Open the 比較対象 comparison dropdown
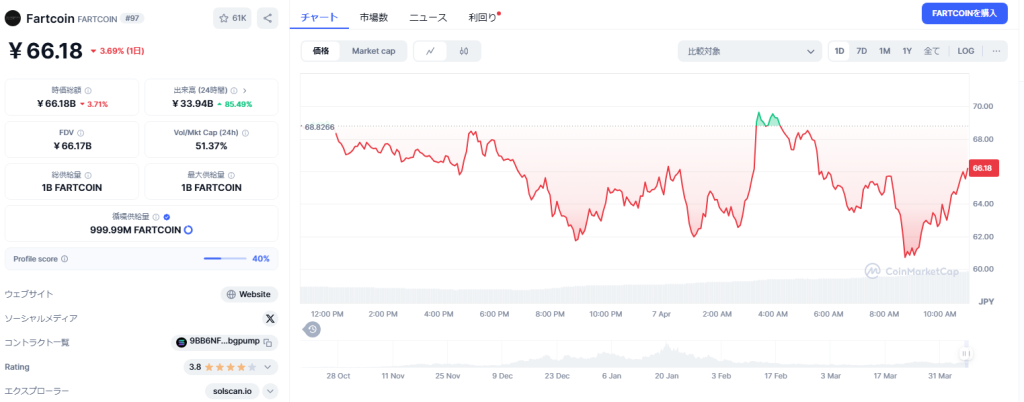Screen dimensions: 1024x402 click(750, 51)
